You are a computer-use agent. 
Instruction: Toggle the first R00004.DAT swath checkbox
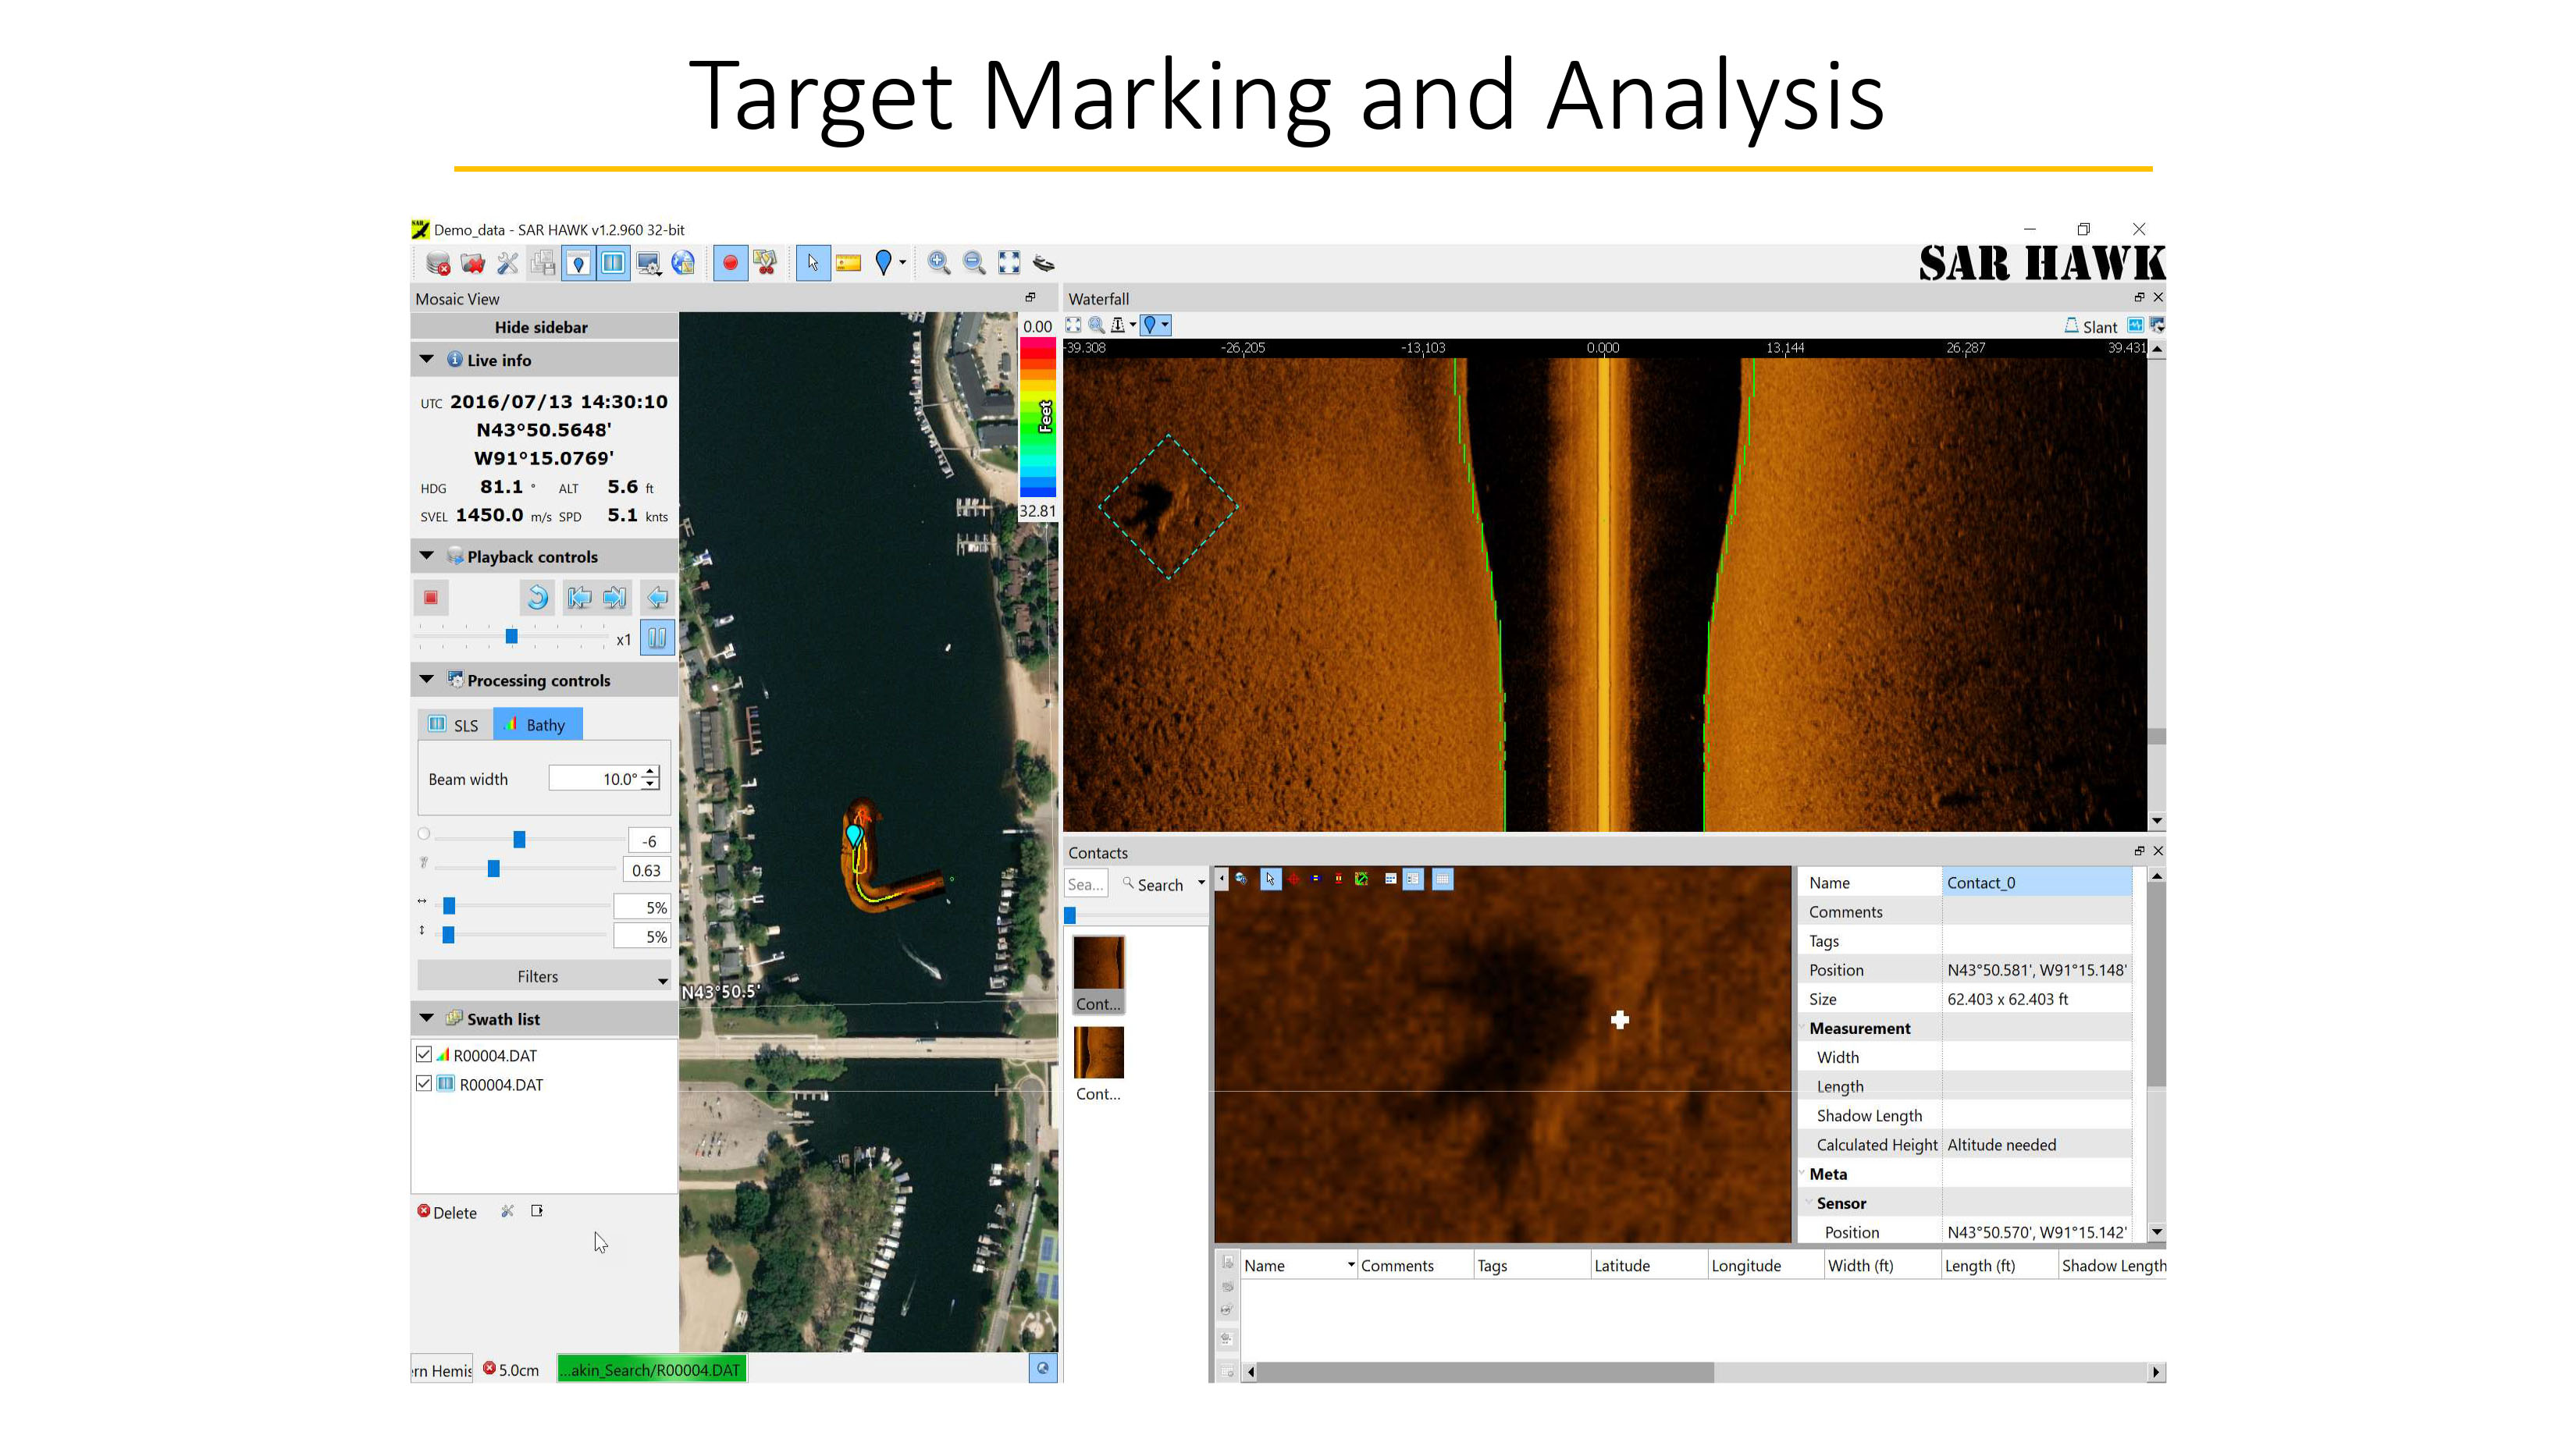point(424,1054)
